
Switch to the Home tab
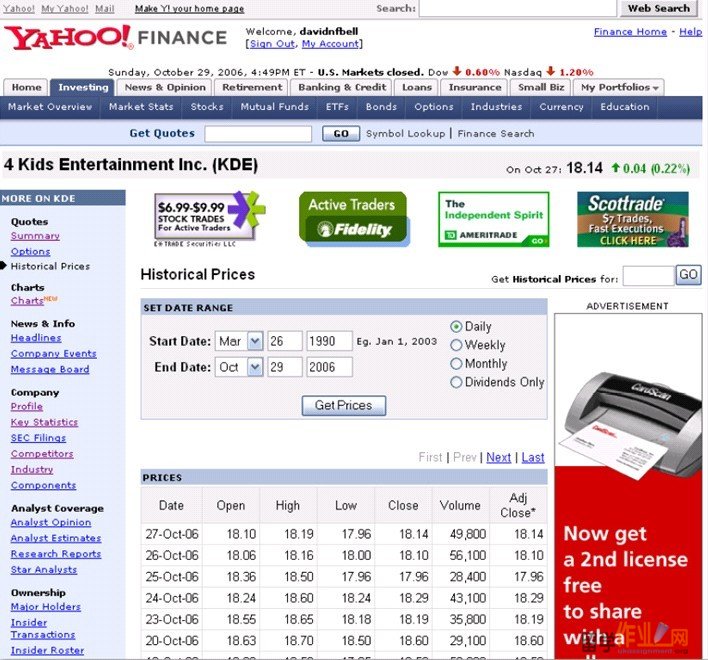coord(26,87)
